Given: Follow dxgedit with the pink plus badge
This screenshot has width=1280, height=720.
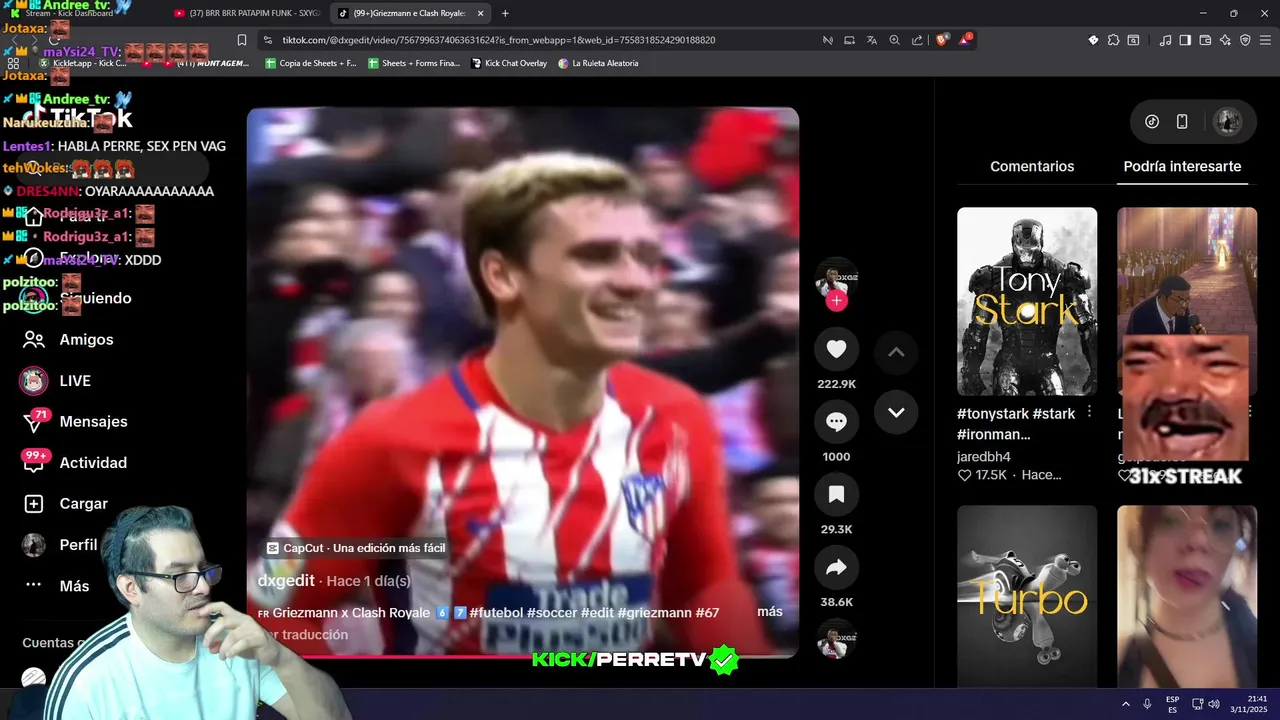Looking at the screenshot, I should click(837, 300).
